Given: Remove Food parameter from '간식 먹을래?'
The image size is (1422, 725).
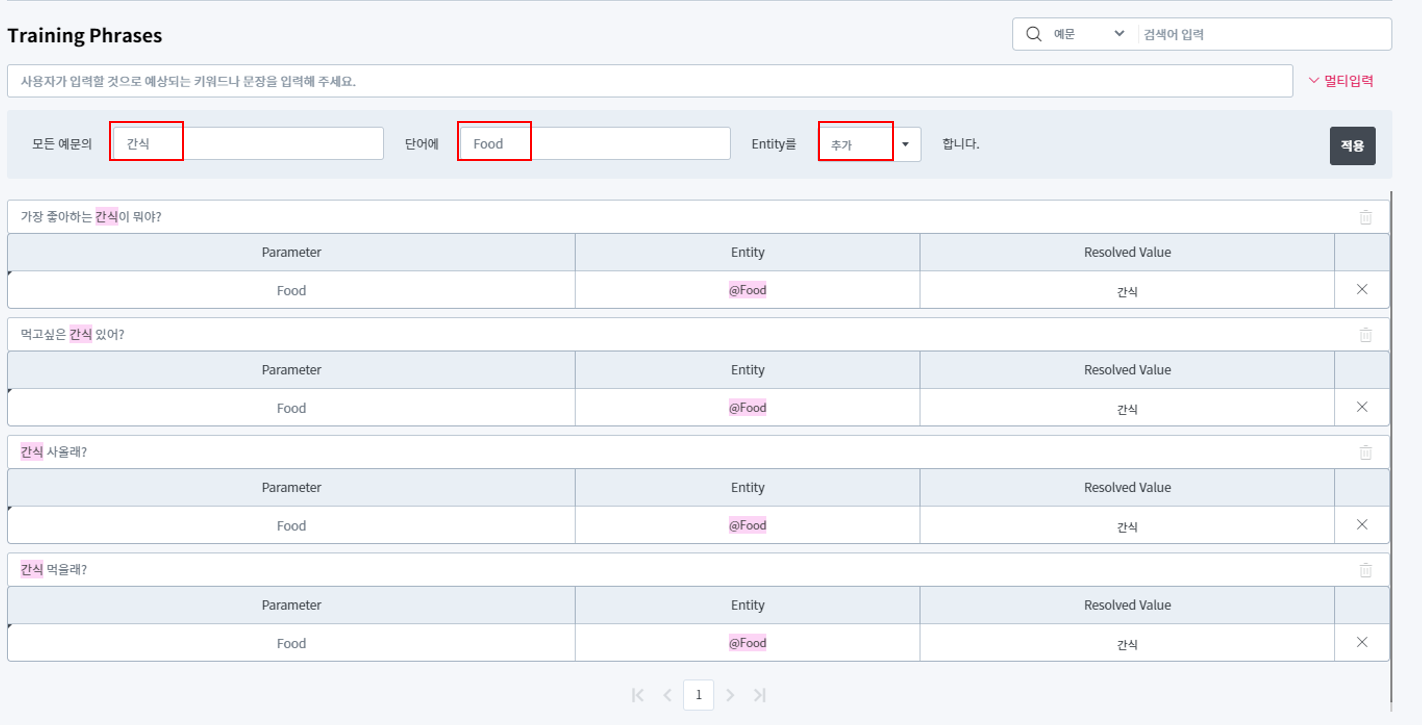Looking at the screenshot, I should pos(1361,642).
